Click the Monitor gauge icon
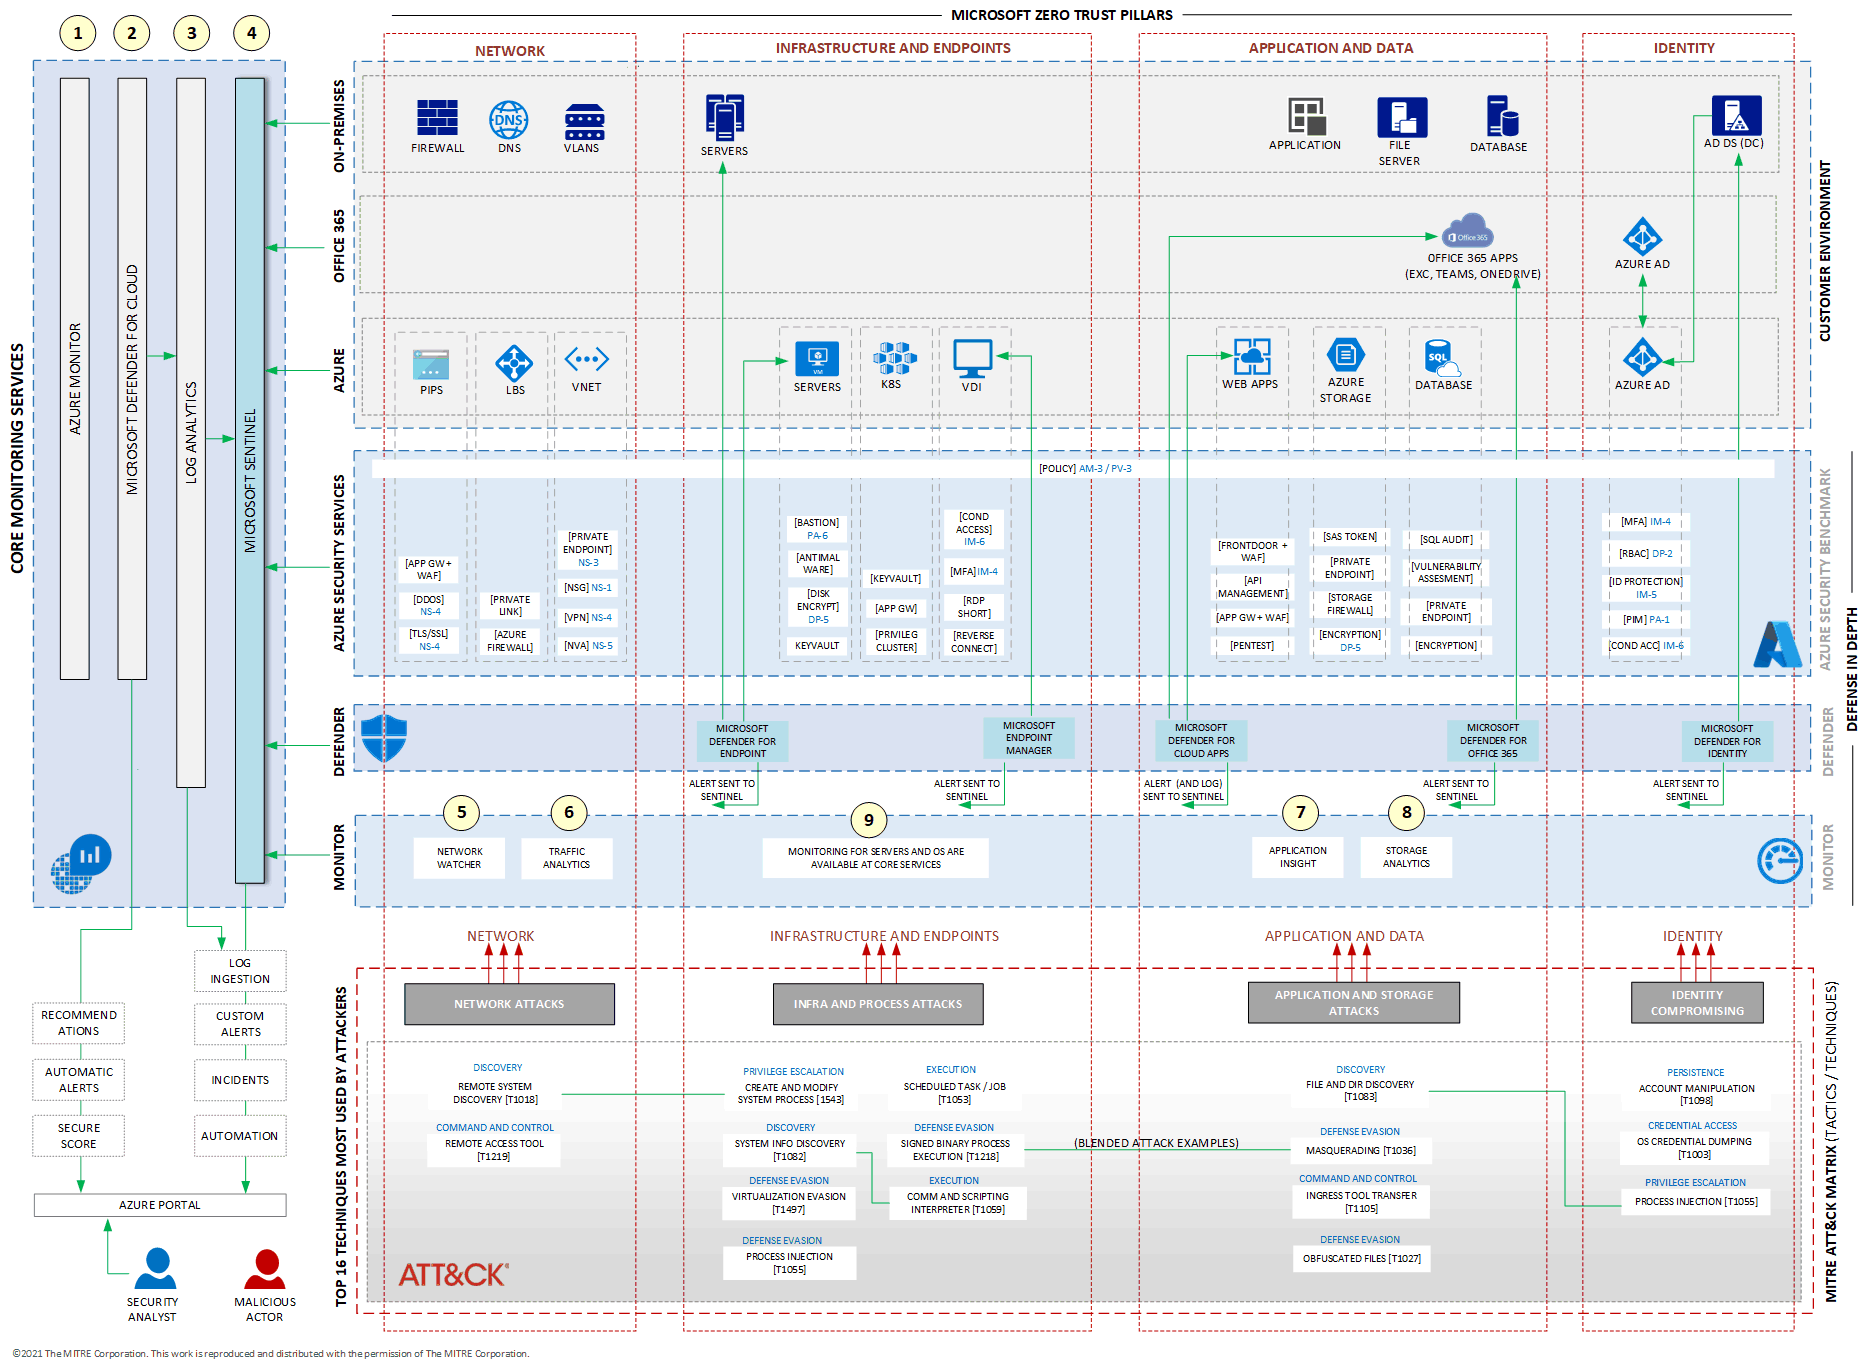This screenshot has height=1366, width=1870. 1780,861
